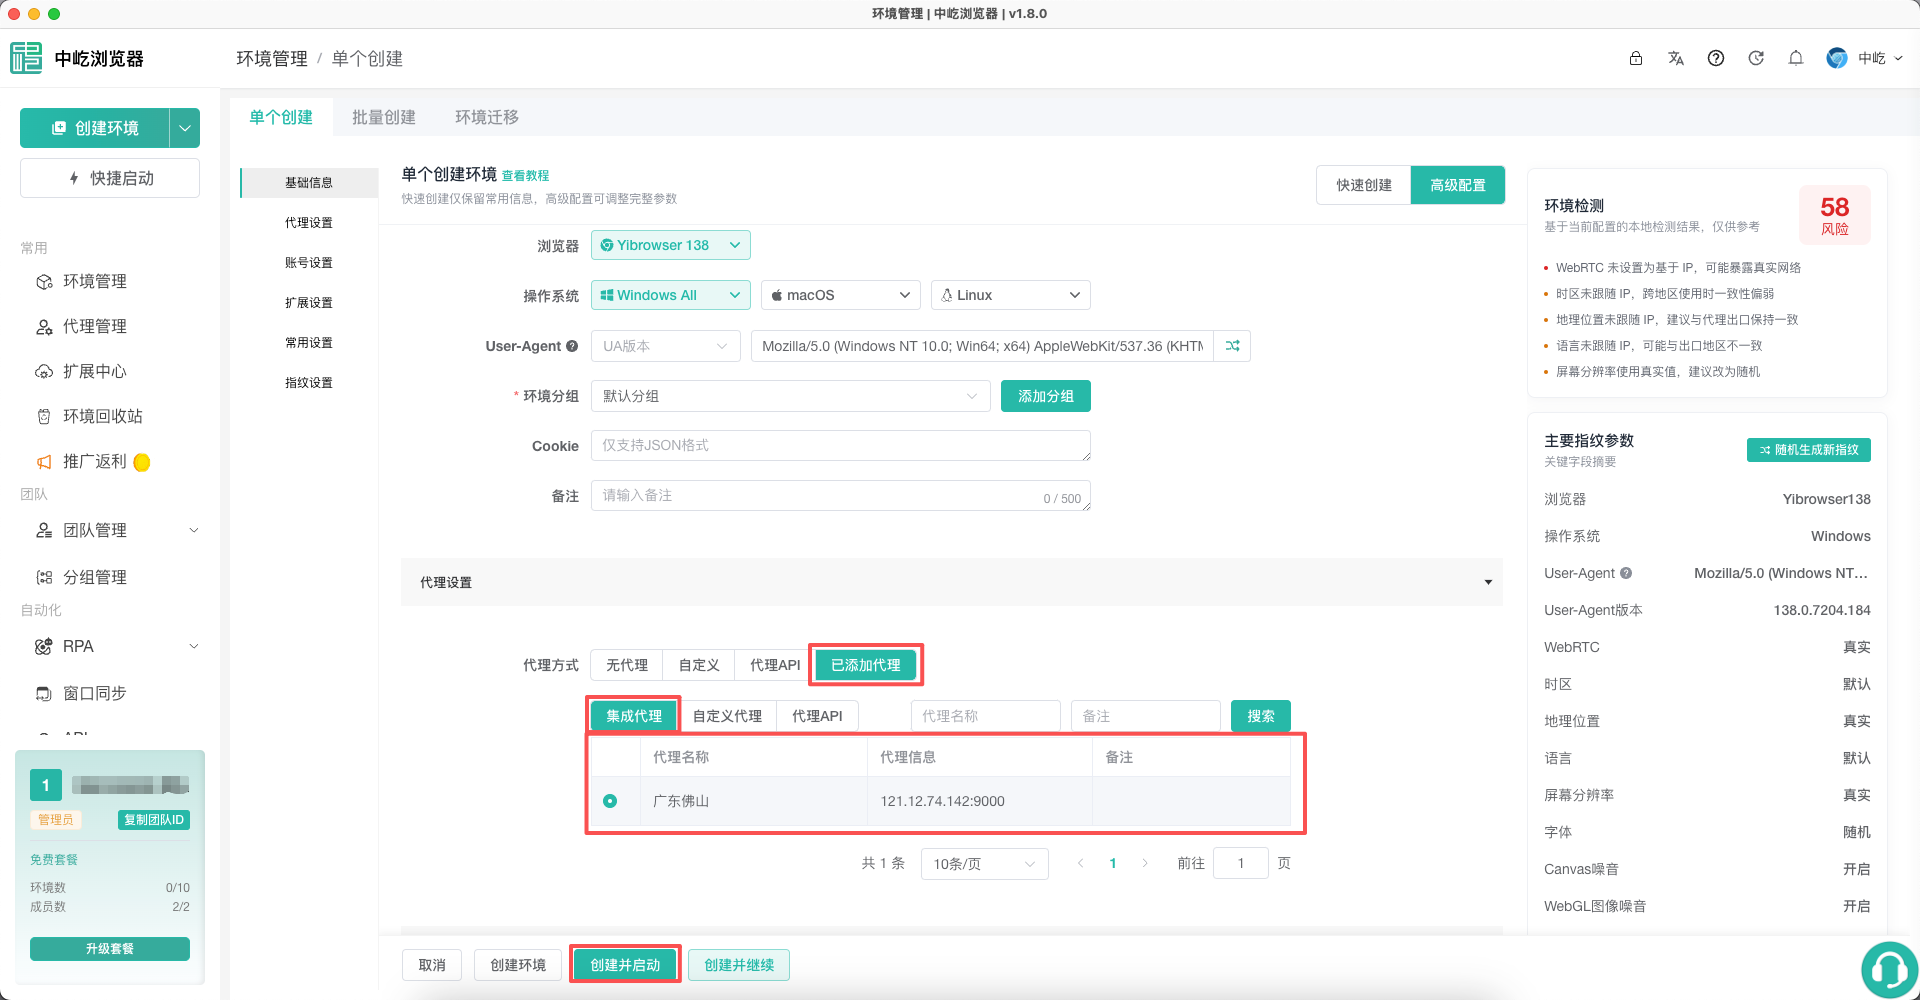
Task: Jump to 账号设置 section
Action: click(309, 262)
